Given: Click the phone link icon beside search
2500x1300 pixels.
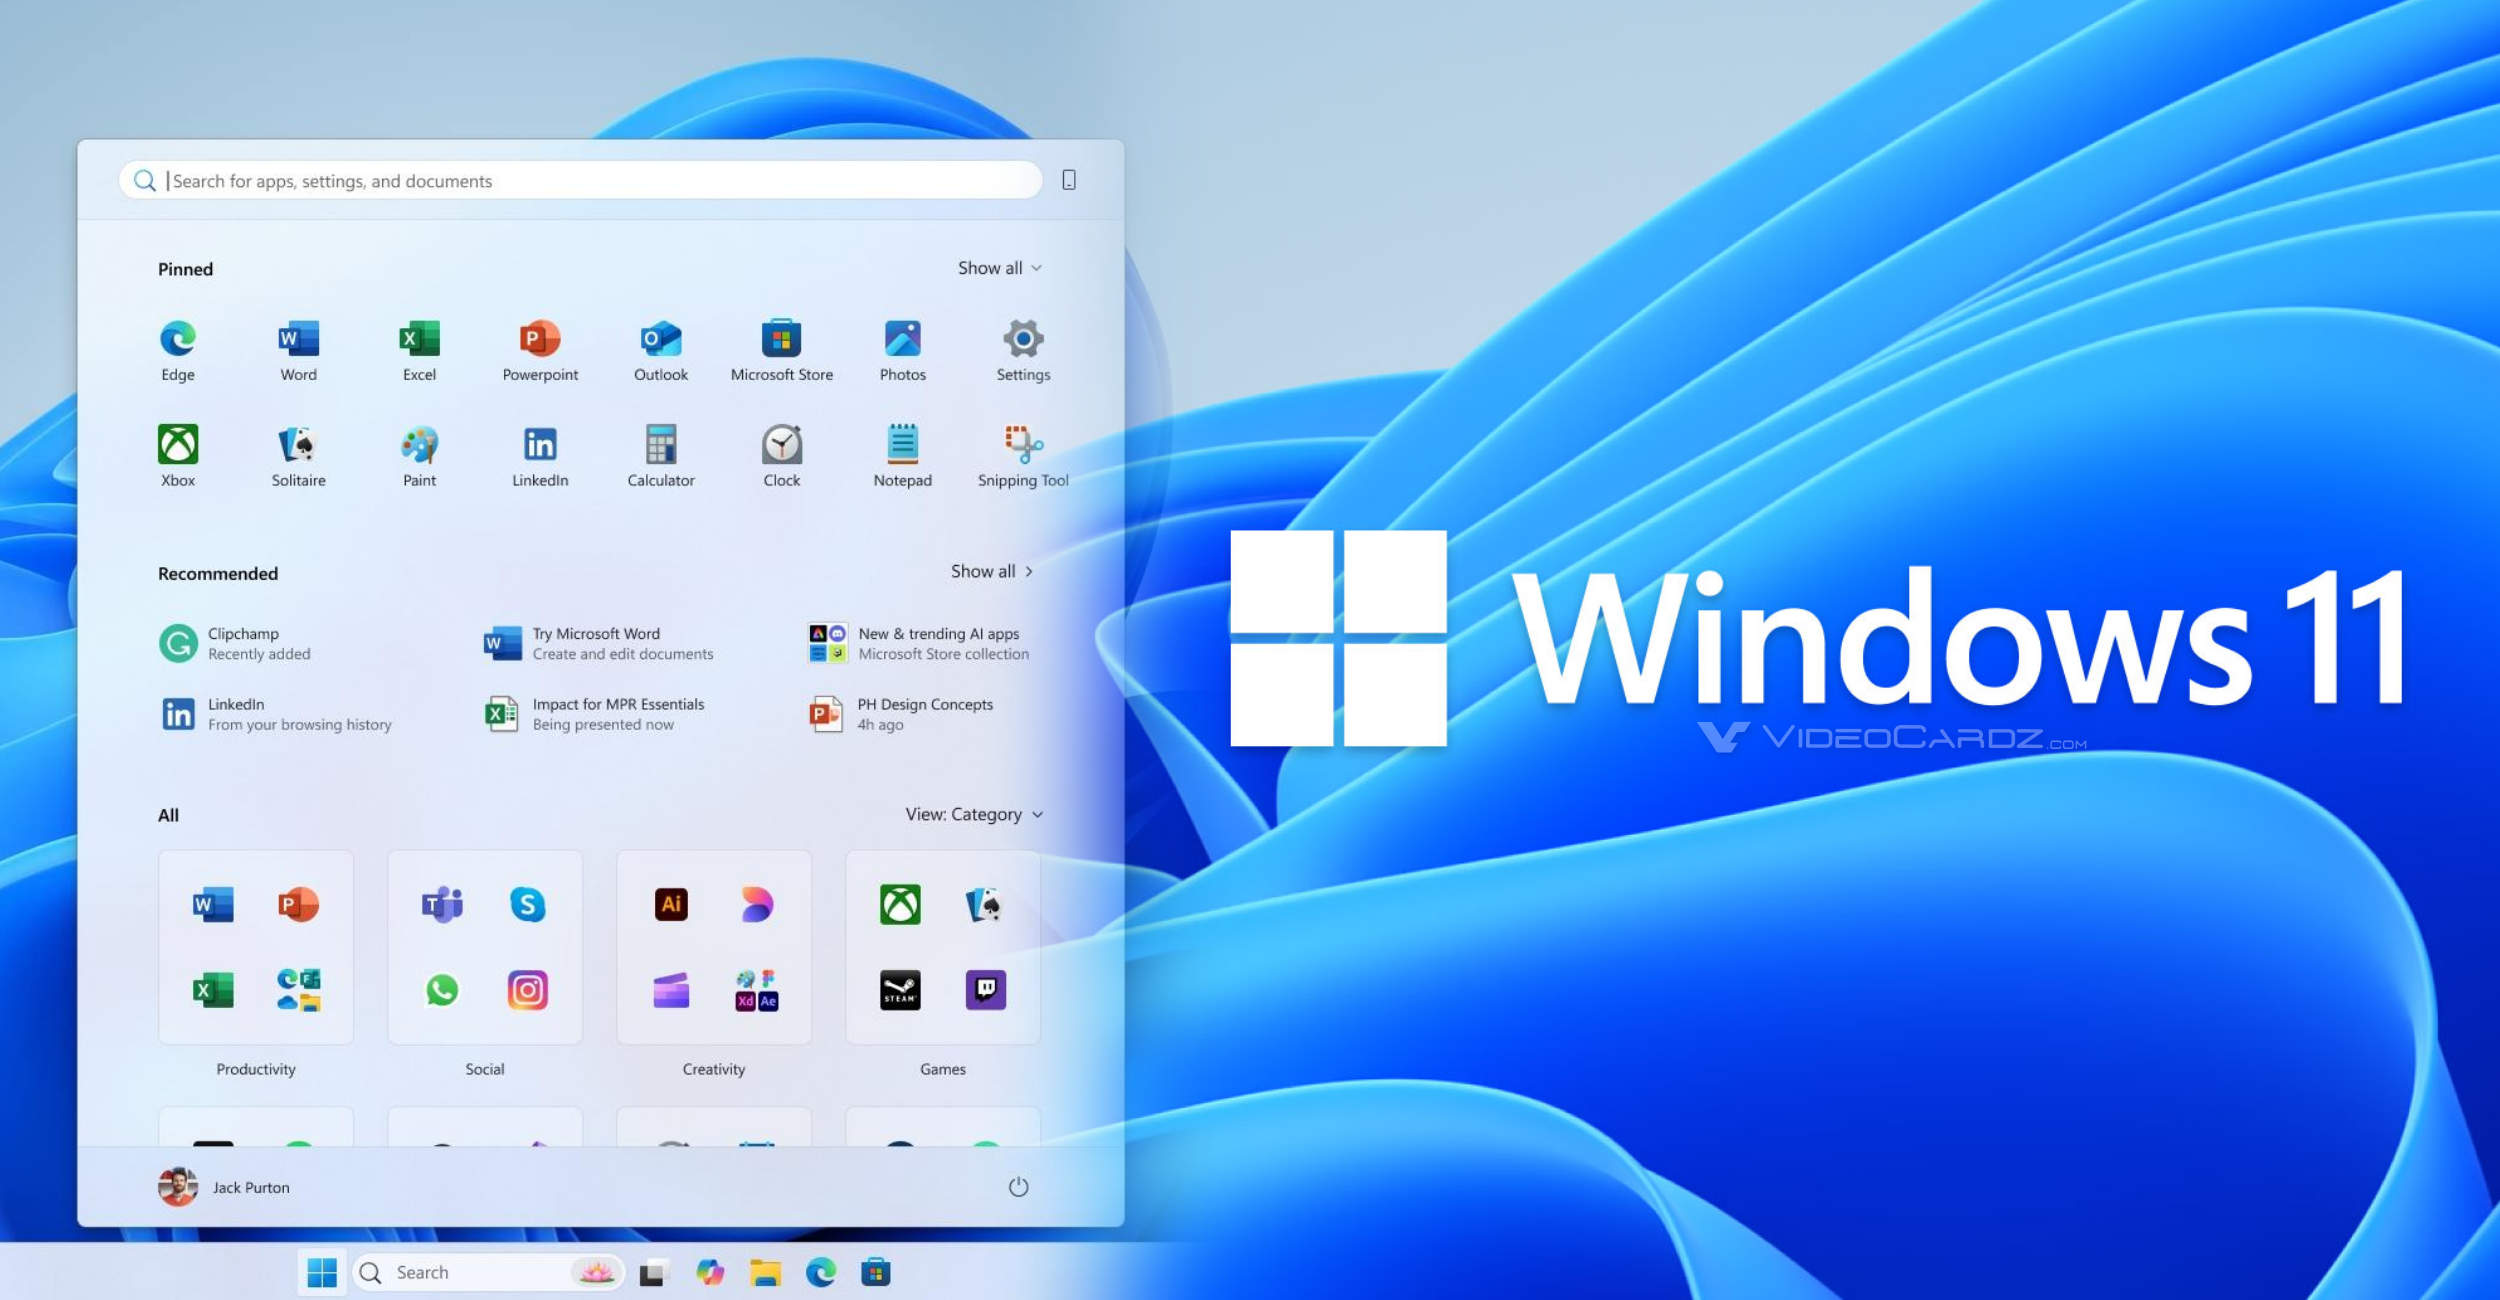Looking at the screenshot, I should [x=1069, y=180].
